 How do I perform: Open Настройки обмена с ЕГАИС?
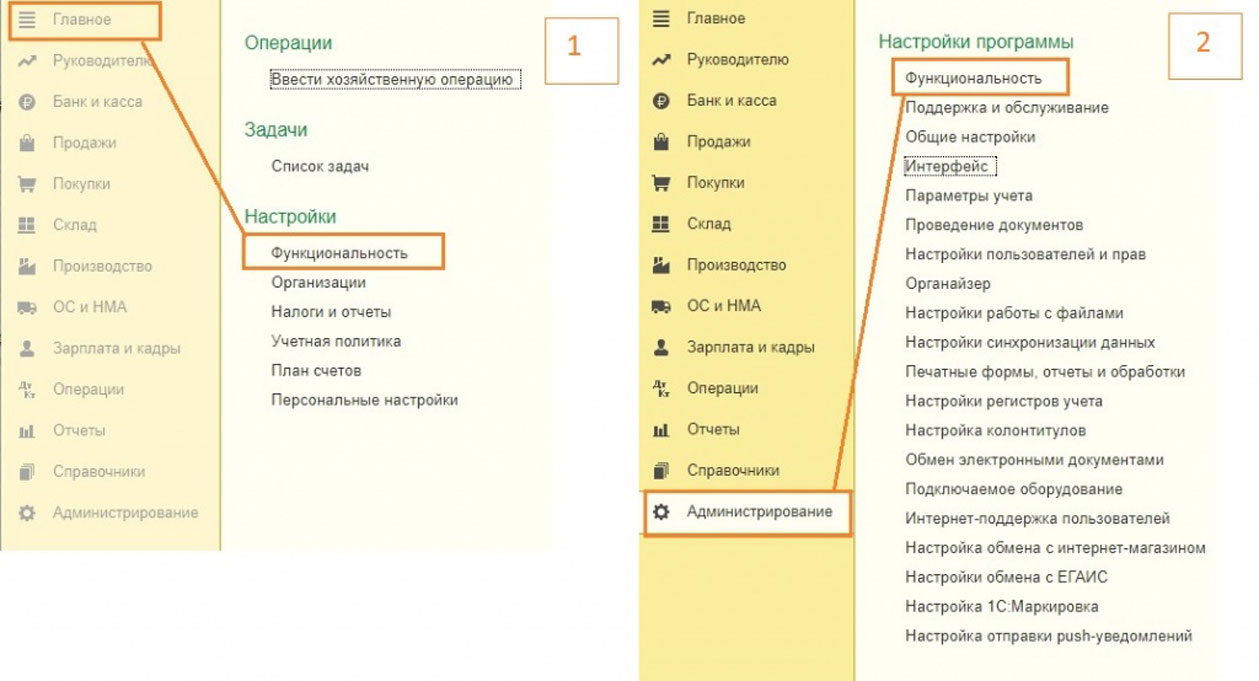click(x=1007, y=577)
